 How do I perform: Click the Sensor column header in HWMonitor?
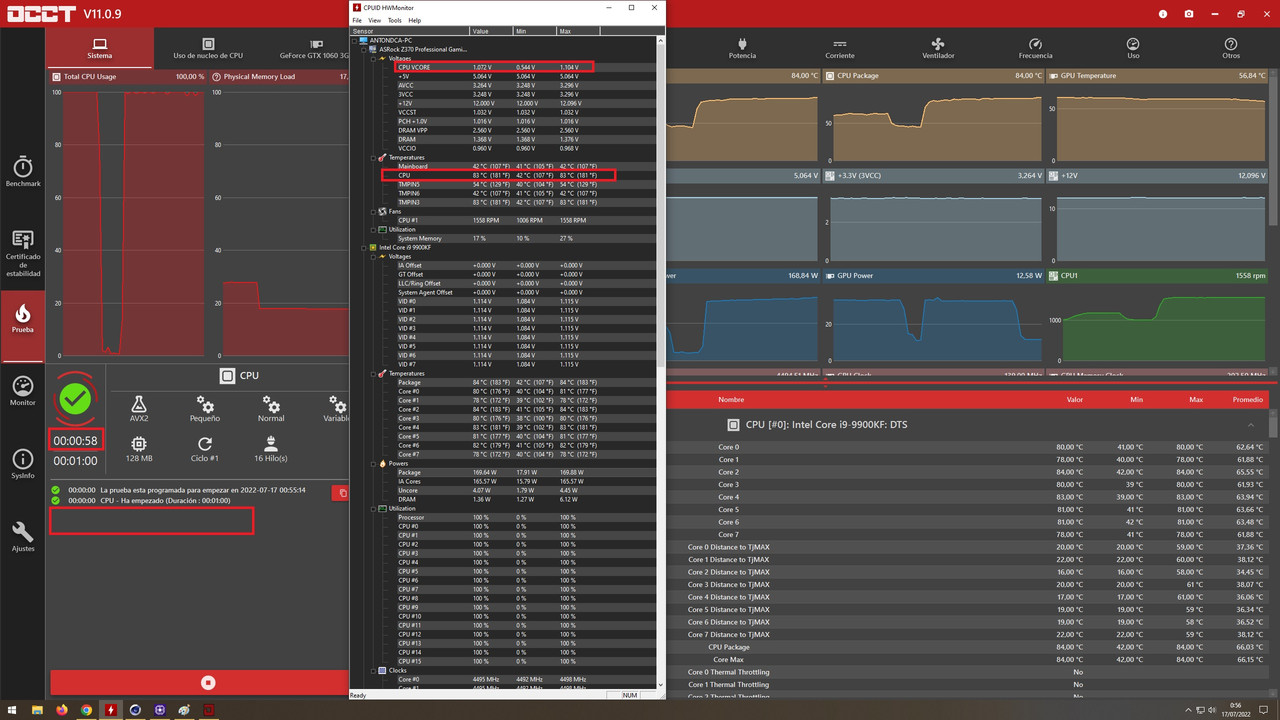pyautogui.click(x=409, y=31)
